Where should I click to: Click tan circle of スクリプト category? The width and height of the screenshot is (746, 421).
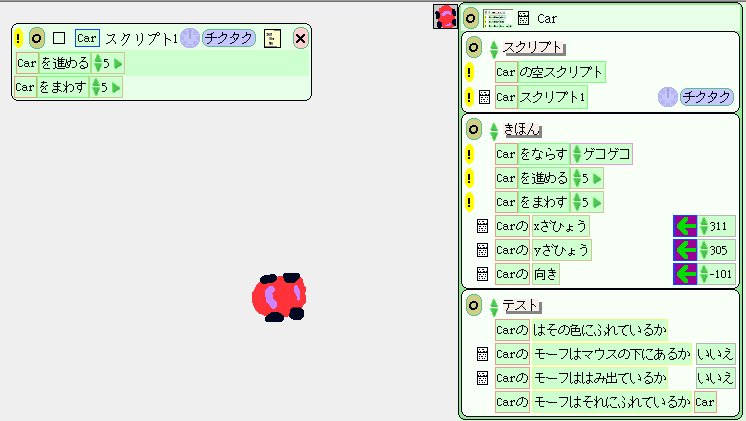[x=473, y=47]
